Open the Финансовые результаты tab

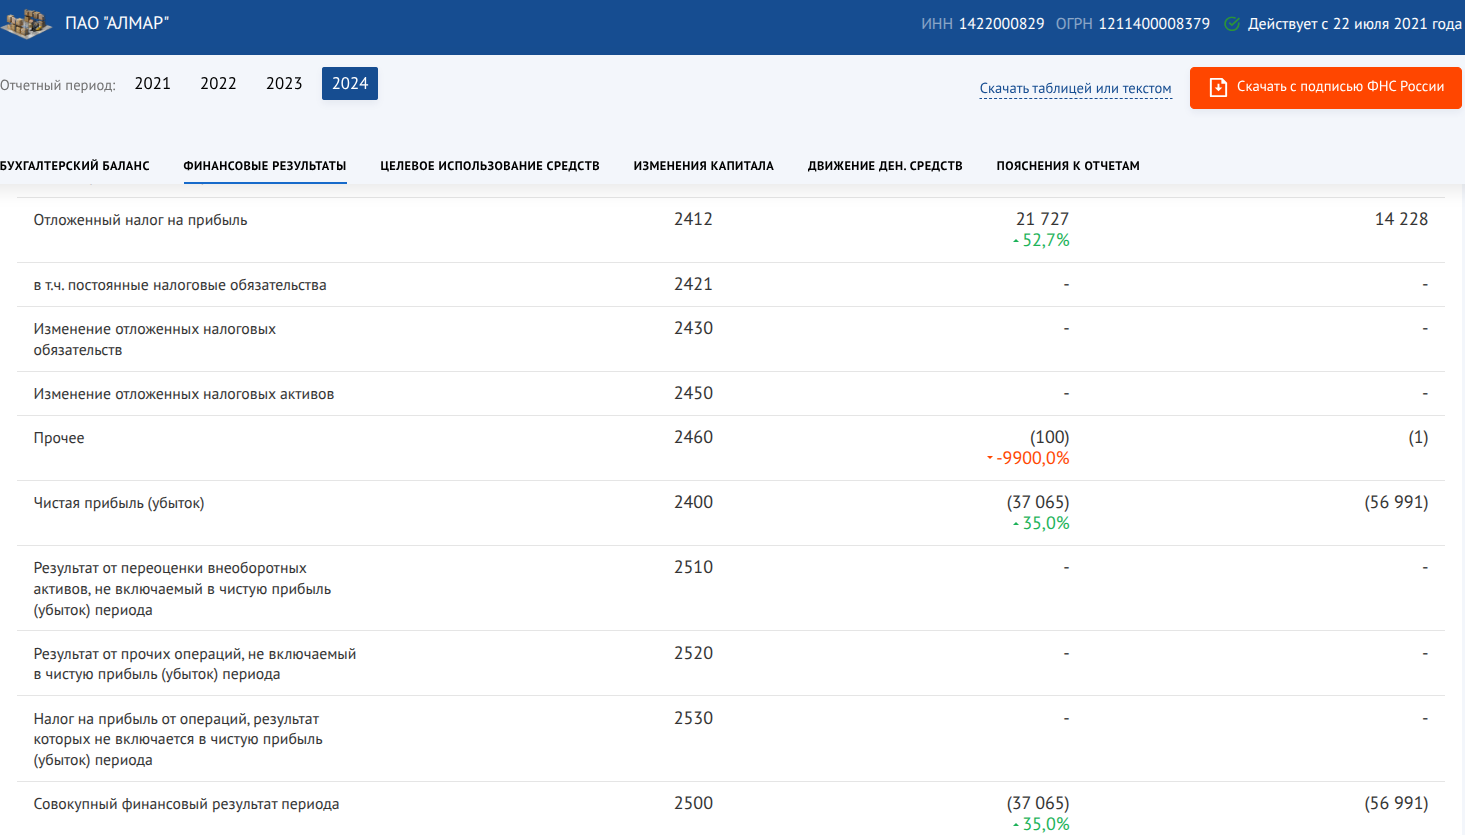(x=265, y=166)
